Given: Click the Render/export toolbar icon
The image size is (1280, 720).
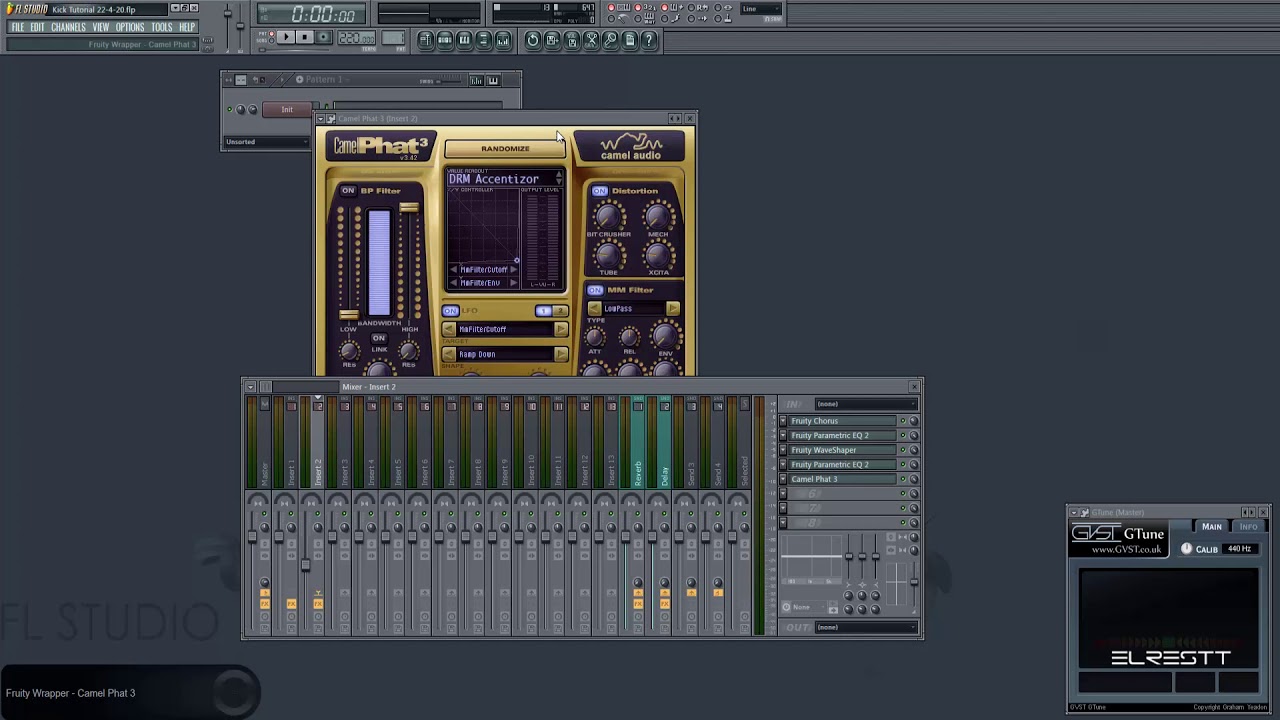Looking at the screenshot, I should coord(572,40).
